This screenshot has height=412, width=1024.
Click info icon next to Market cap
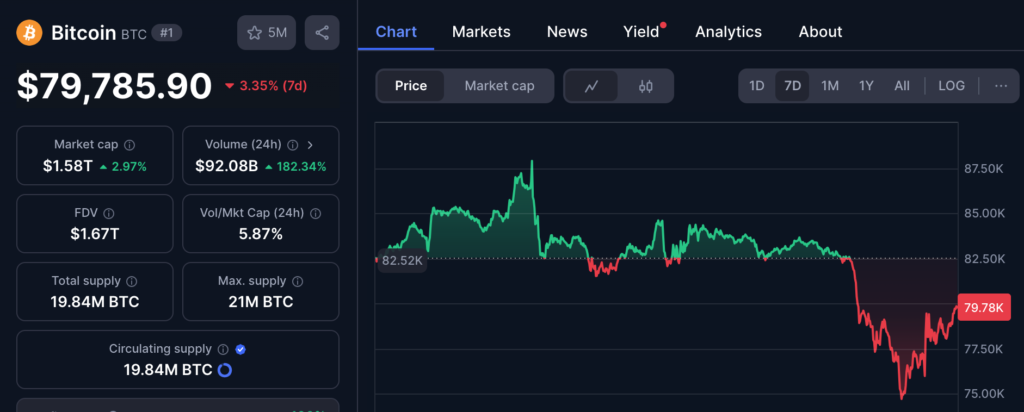(x=130, y=145)
